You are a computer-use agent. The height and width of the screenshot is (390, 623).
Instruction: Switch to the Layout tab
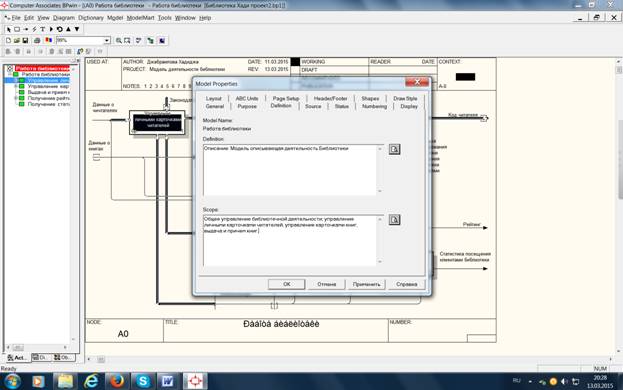pos(213,98)
